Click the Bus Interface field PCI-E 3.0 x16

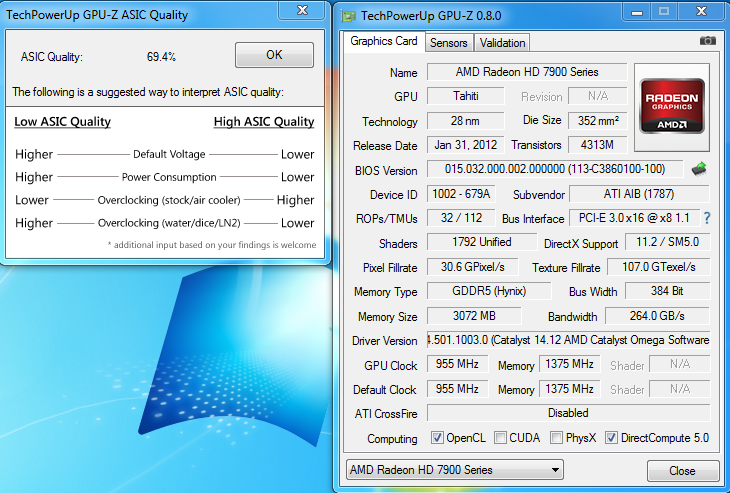[635, 217]
